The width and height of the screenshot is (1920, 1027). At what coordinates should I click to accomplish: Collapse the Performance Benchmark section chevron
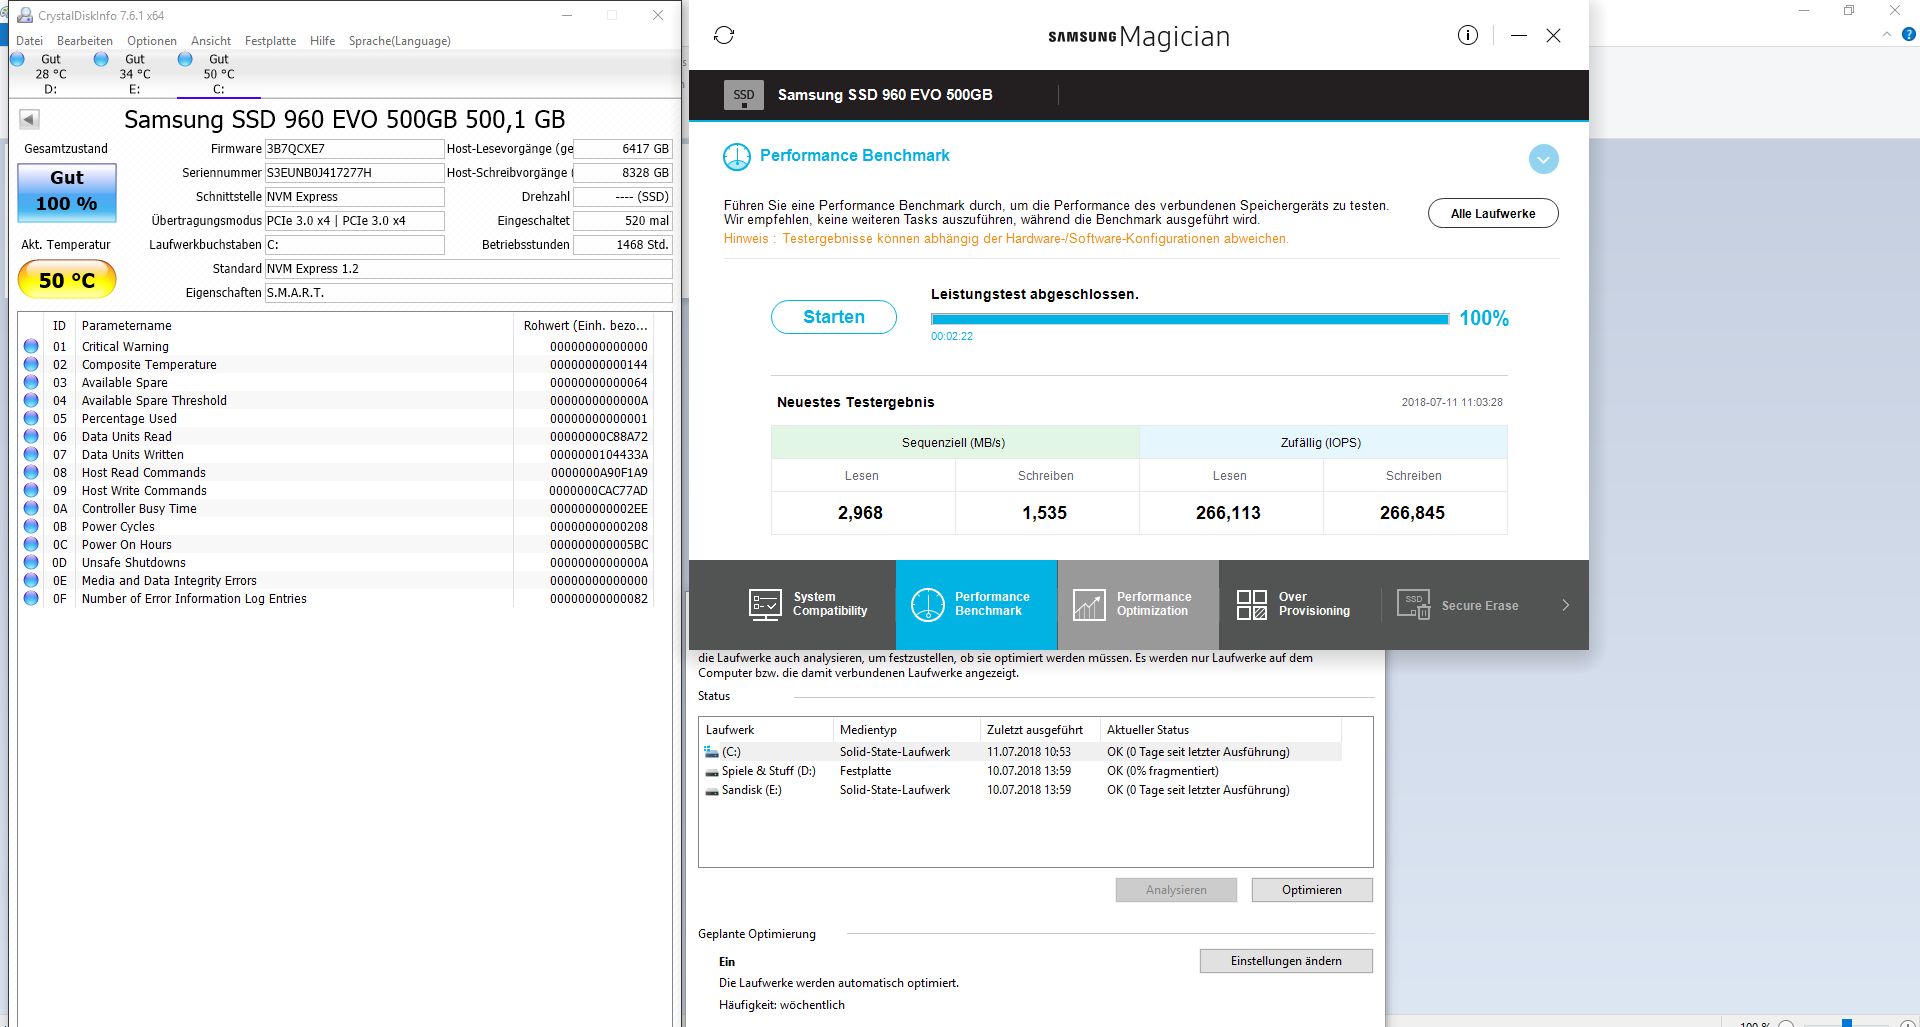coord(1543,158)
